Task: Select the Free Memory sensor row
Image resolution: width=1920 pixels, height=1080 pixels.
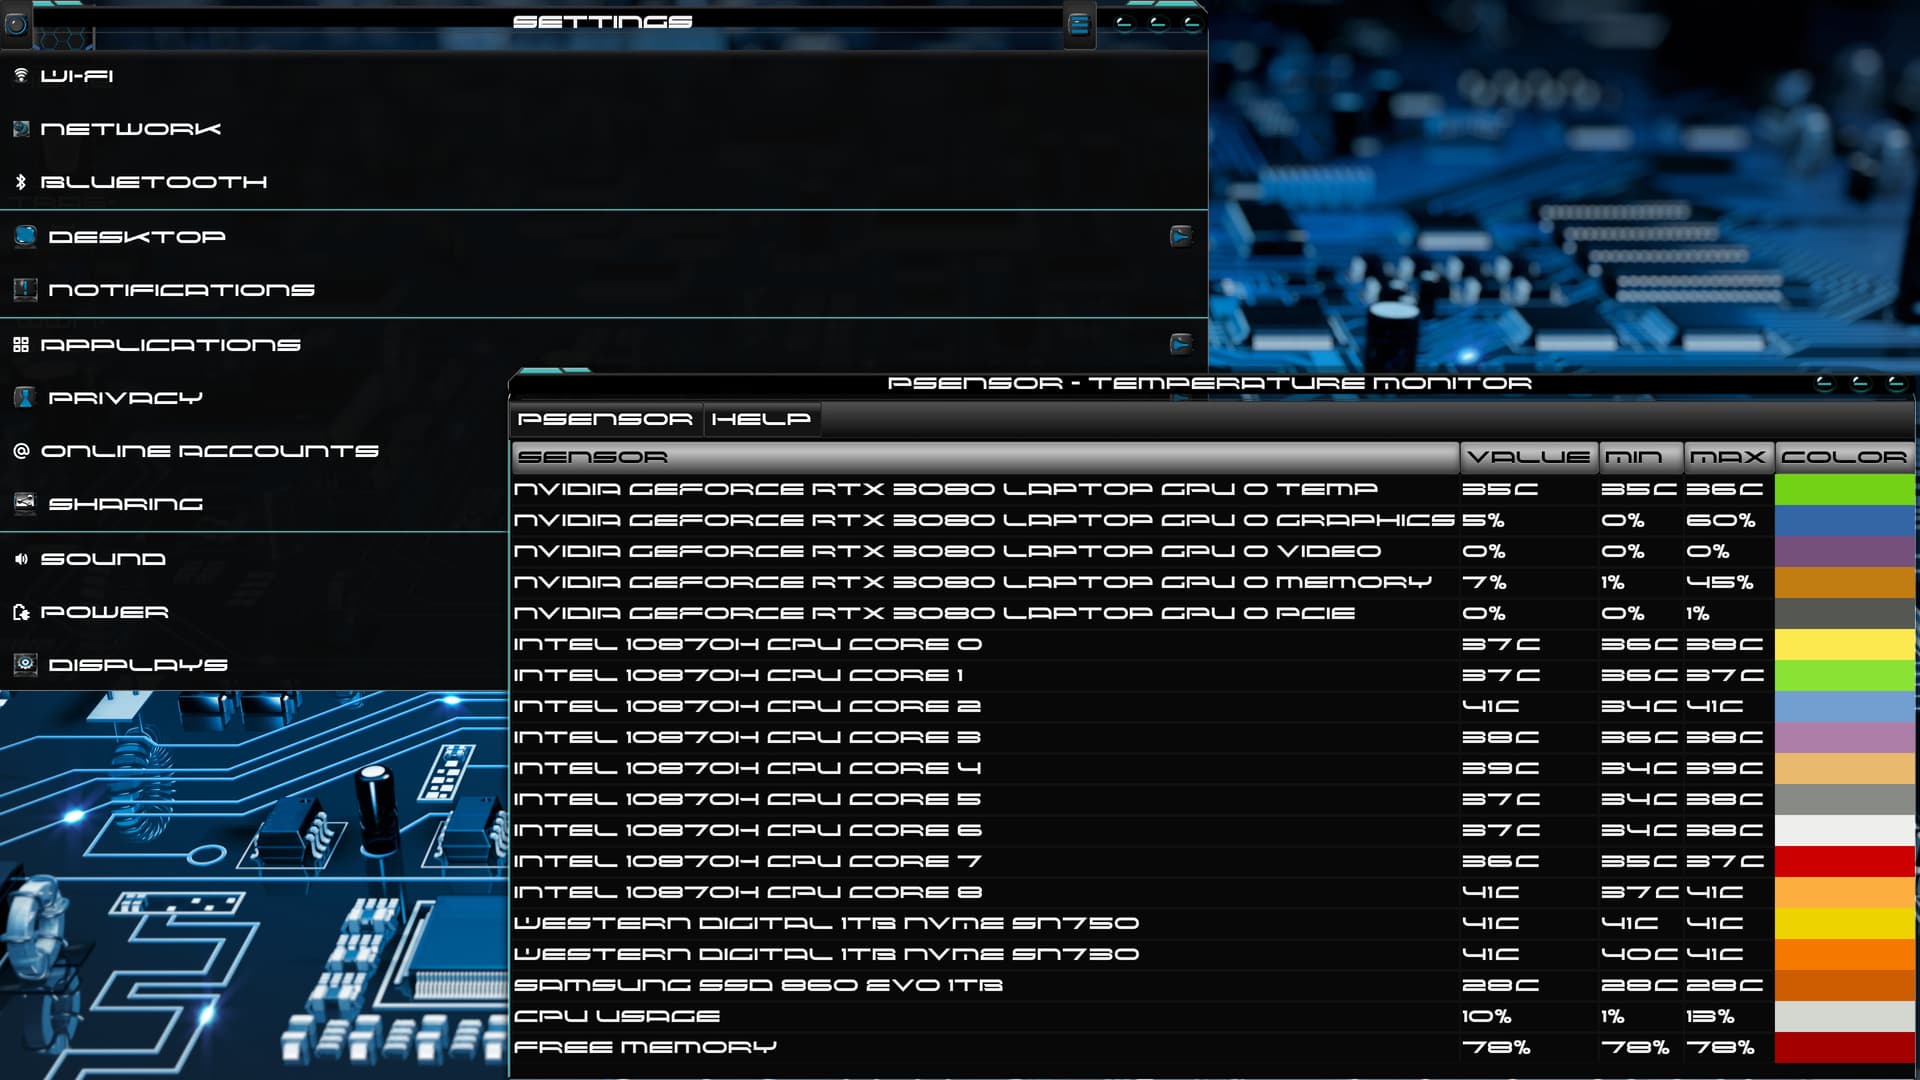Action: pyautogui.click(x=1212, y=1047)
